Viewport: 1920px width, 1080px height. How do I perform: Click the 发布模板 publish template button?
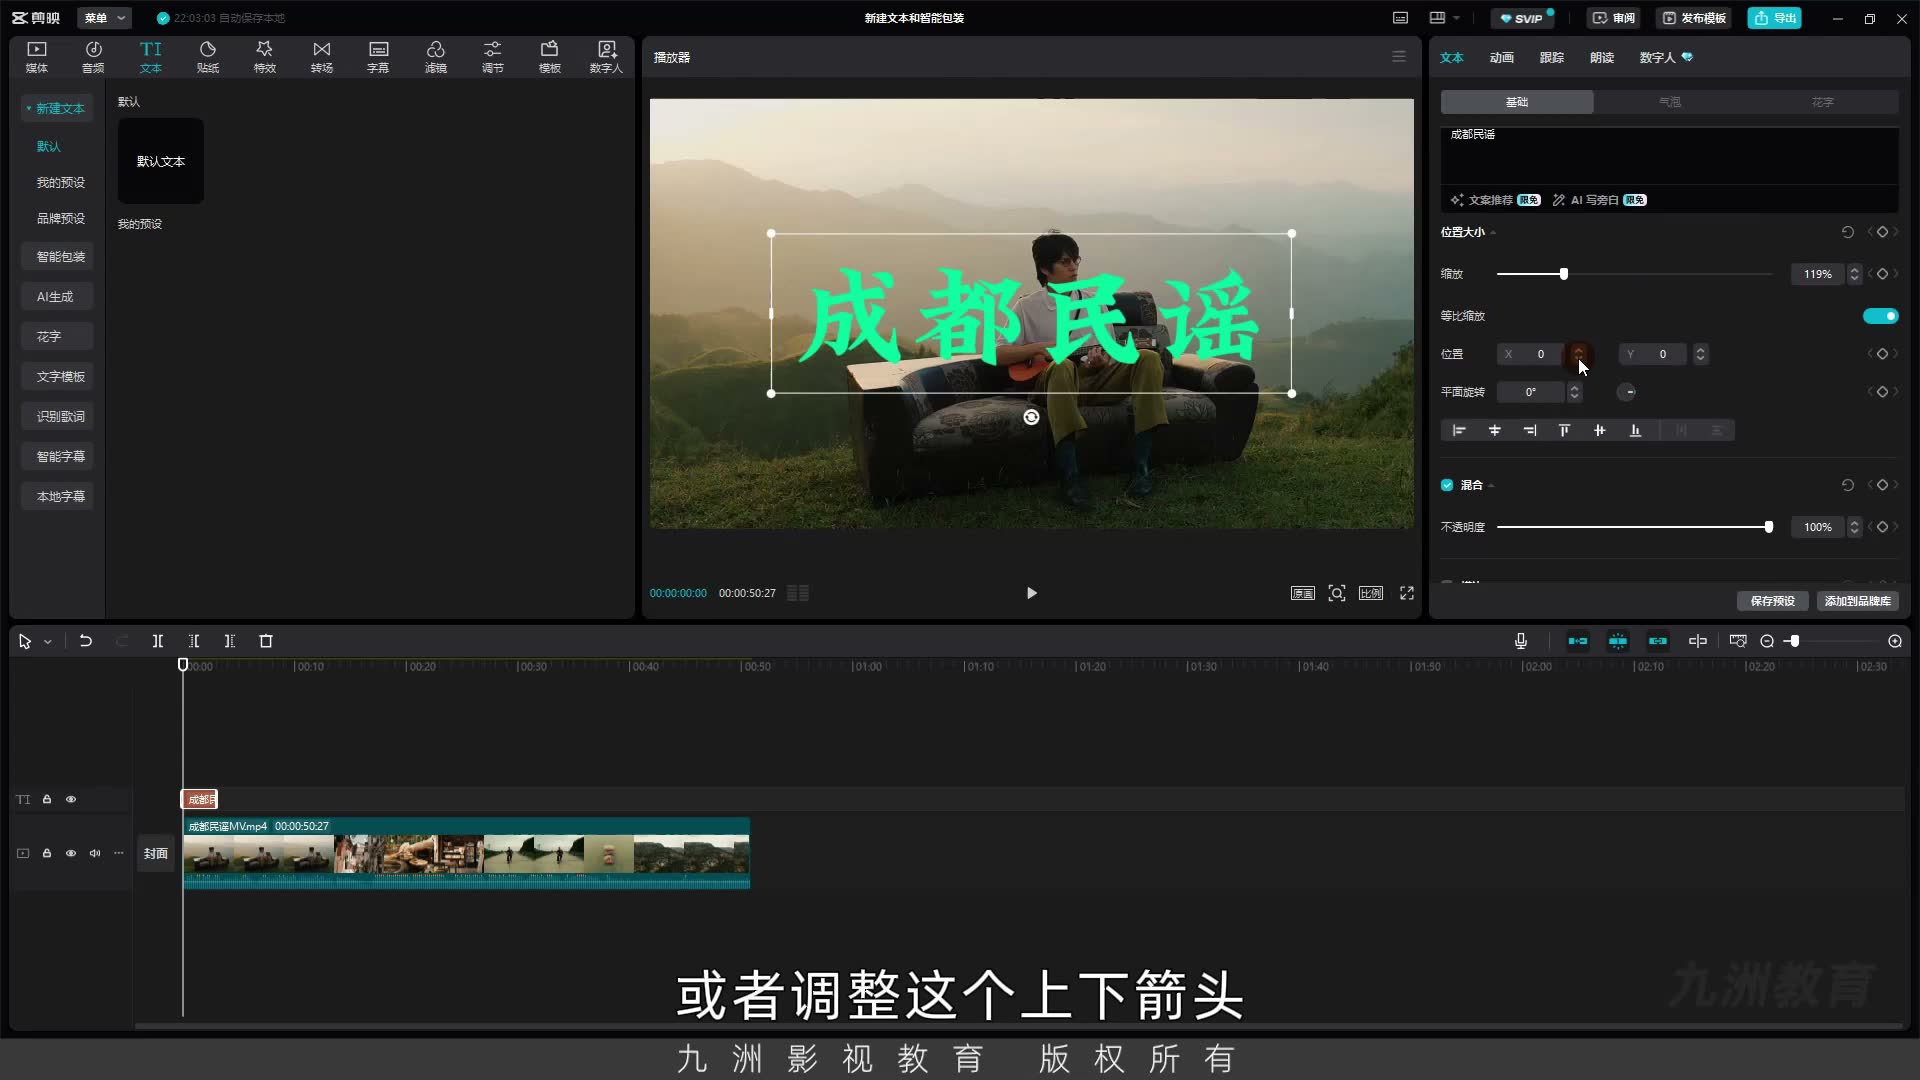pos(1695,18)
